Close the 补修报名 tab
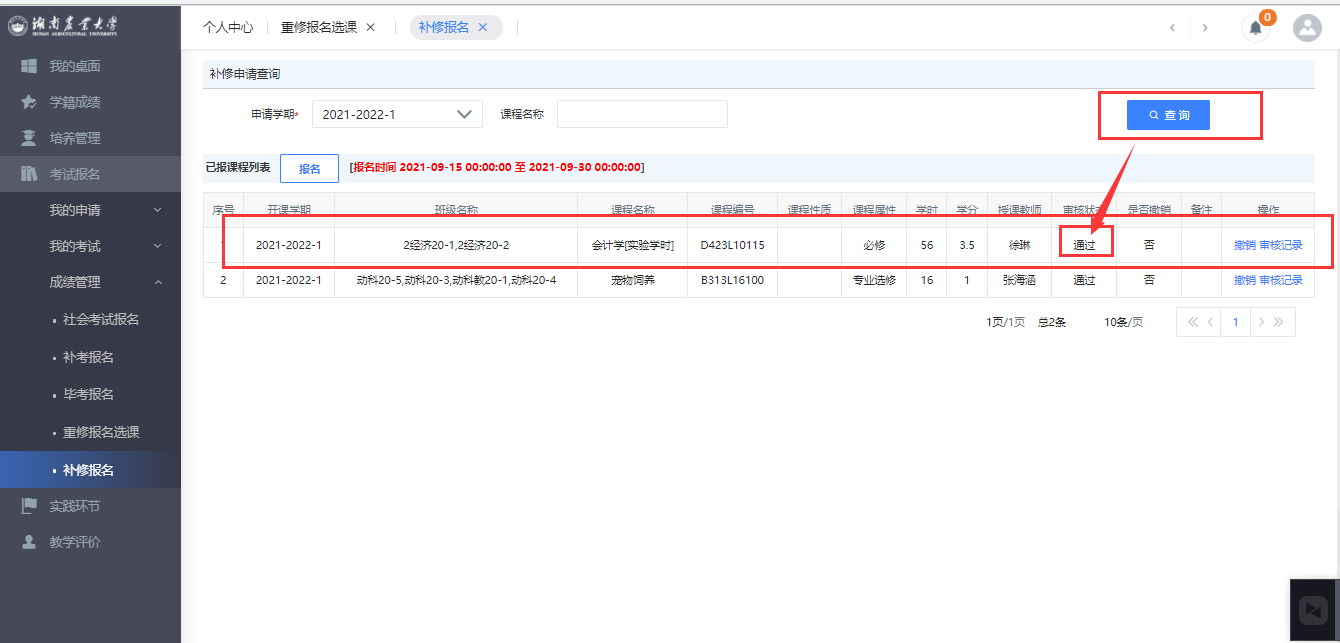 tap(483, 28)
